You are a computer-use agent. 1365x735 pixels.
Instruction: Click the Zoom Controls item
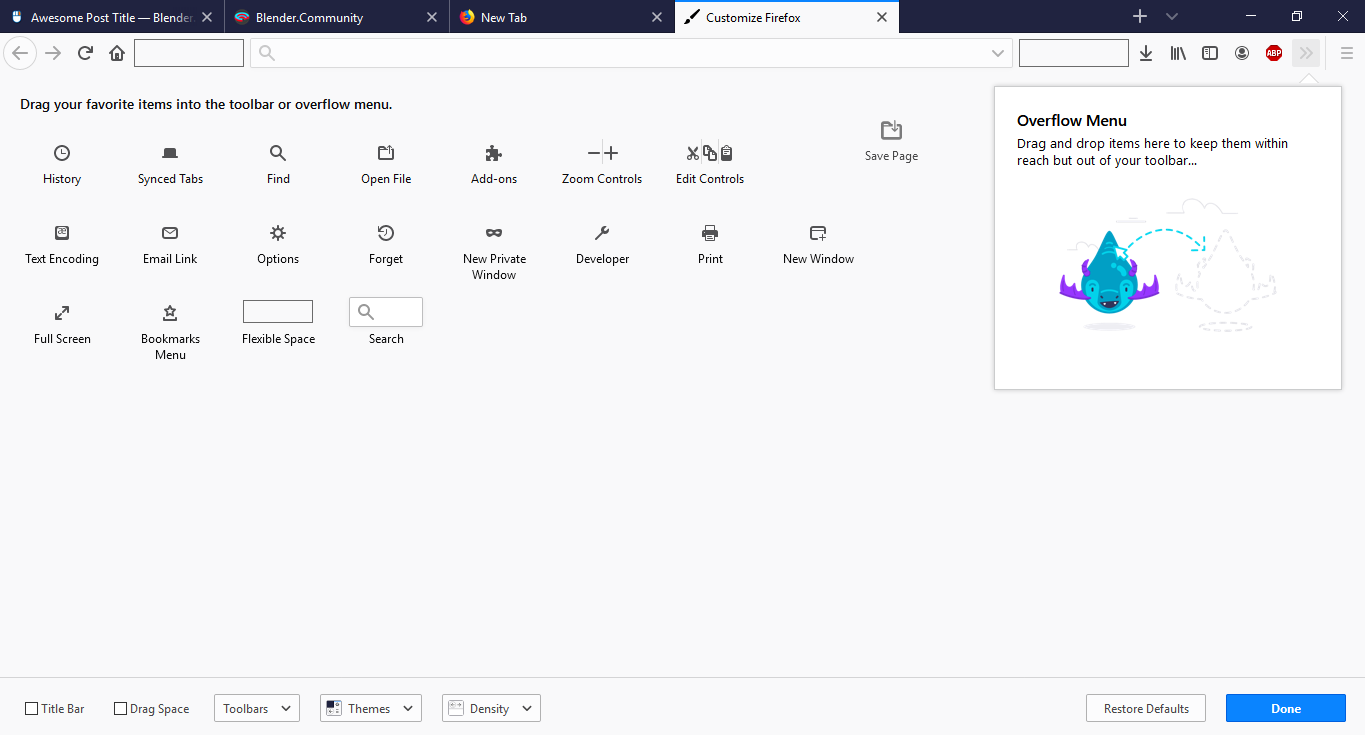click(602, 165)
